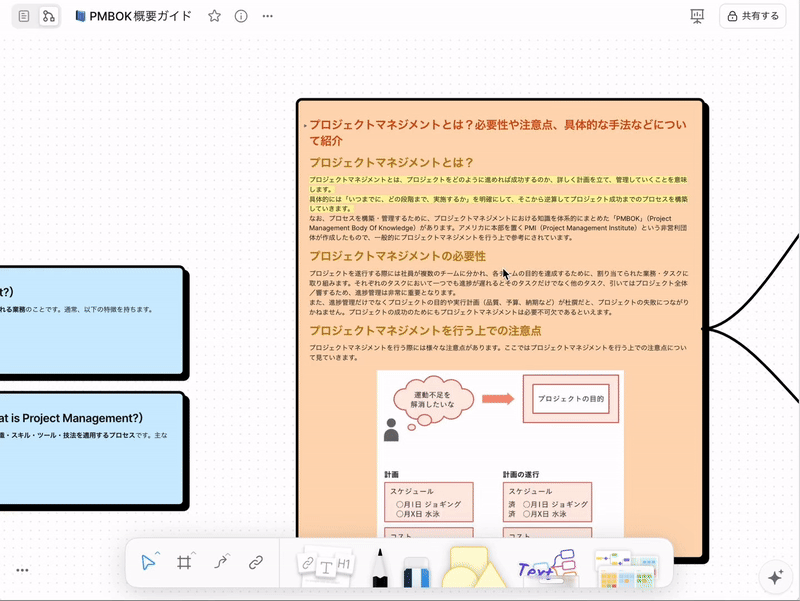Image resolution: width=800 pixels, height=601 pixels.
Task: Switch to document view mode
Action: tap(24, 16)
